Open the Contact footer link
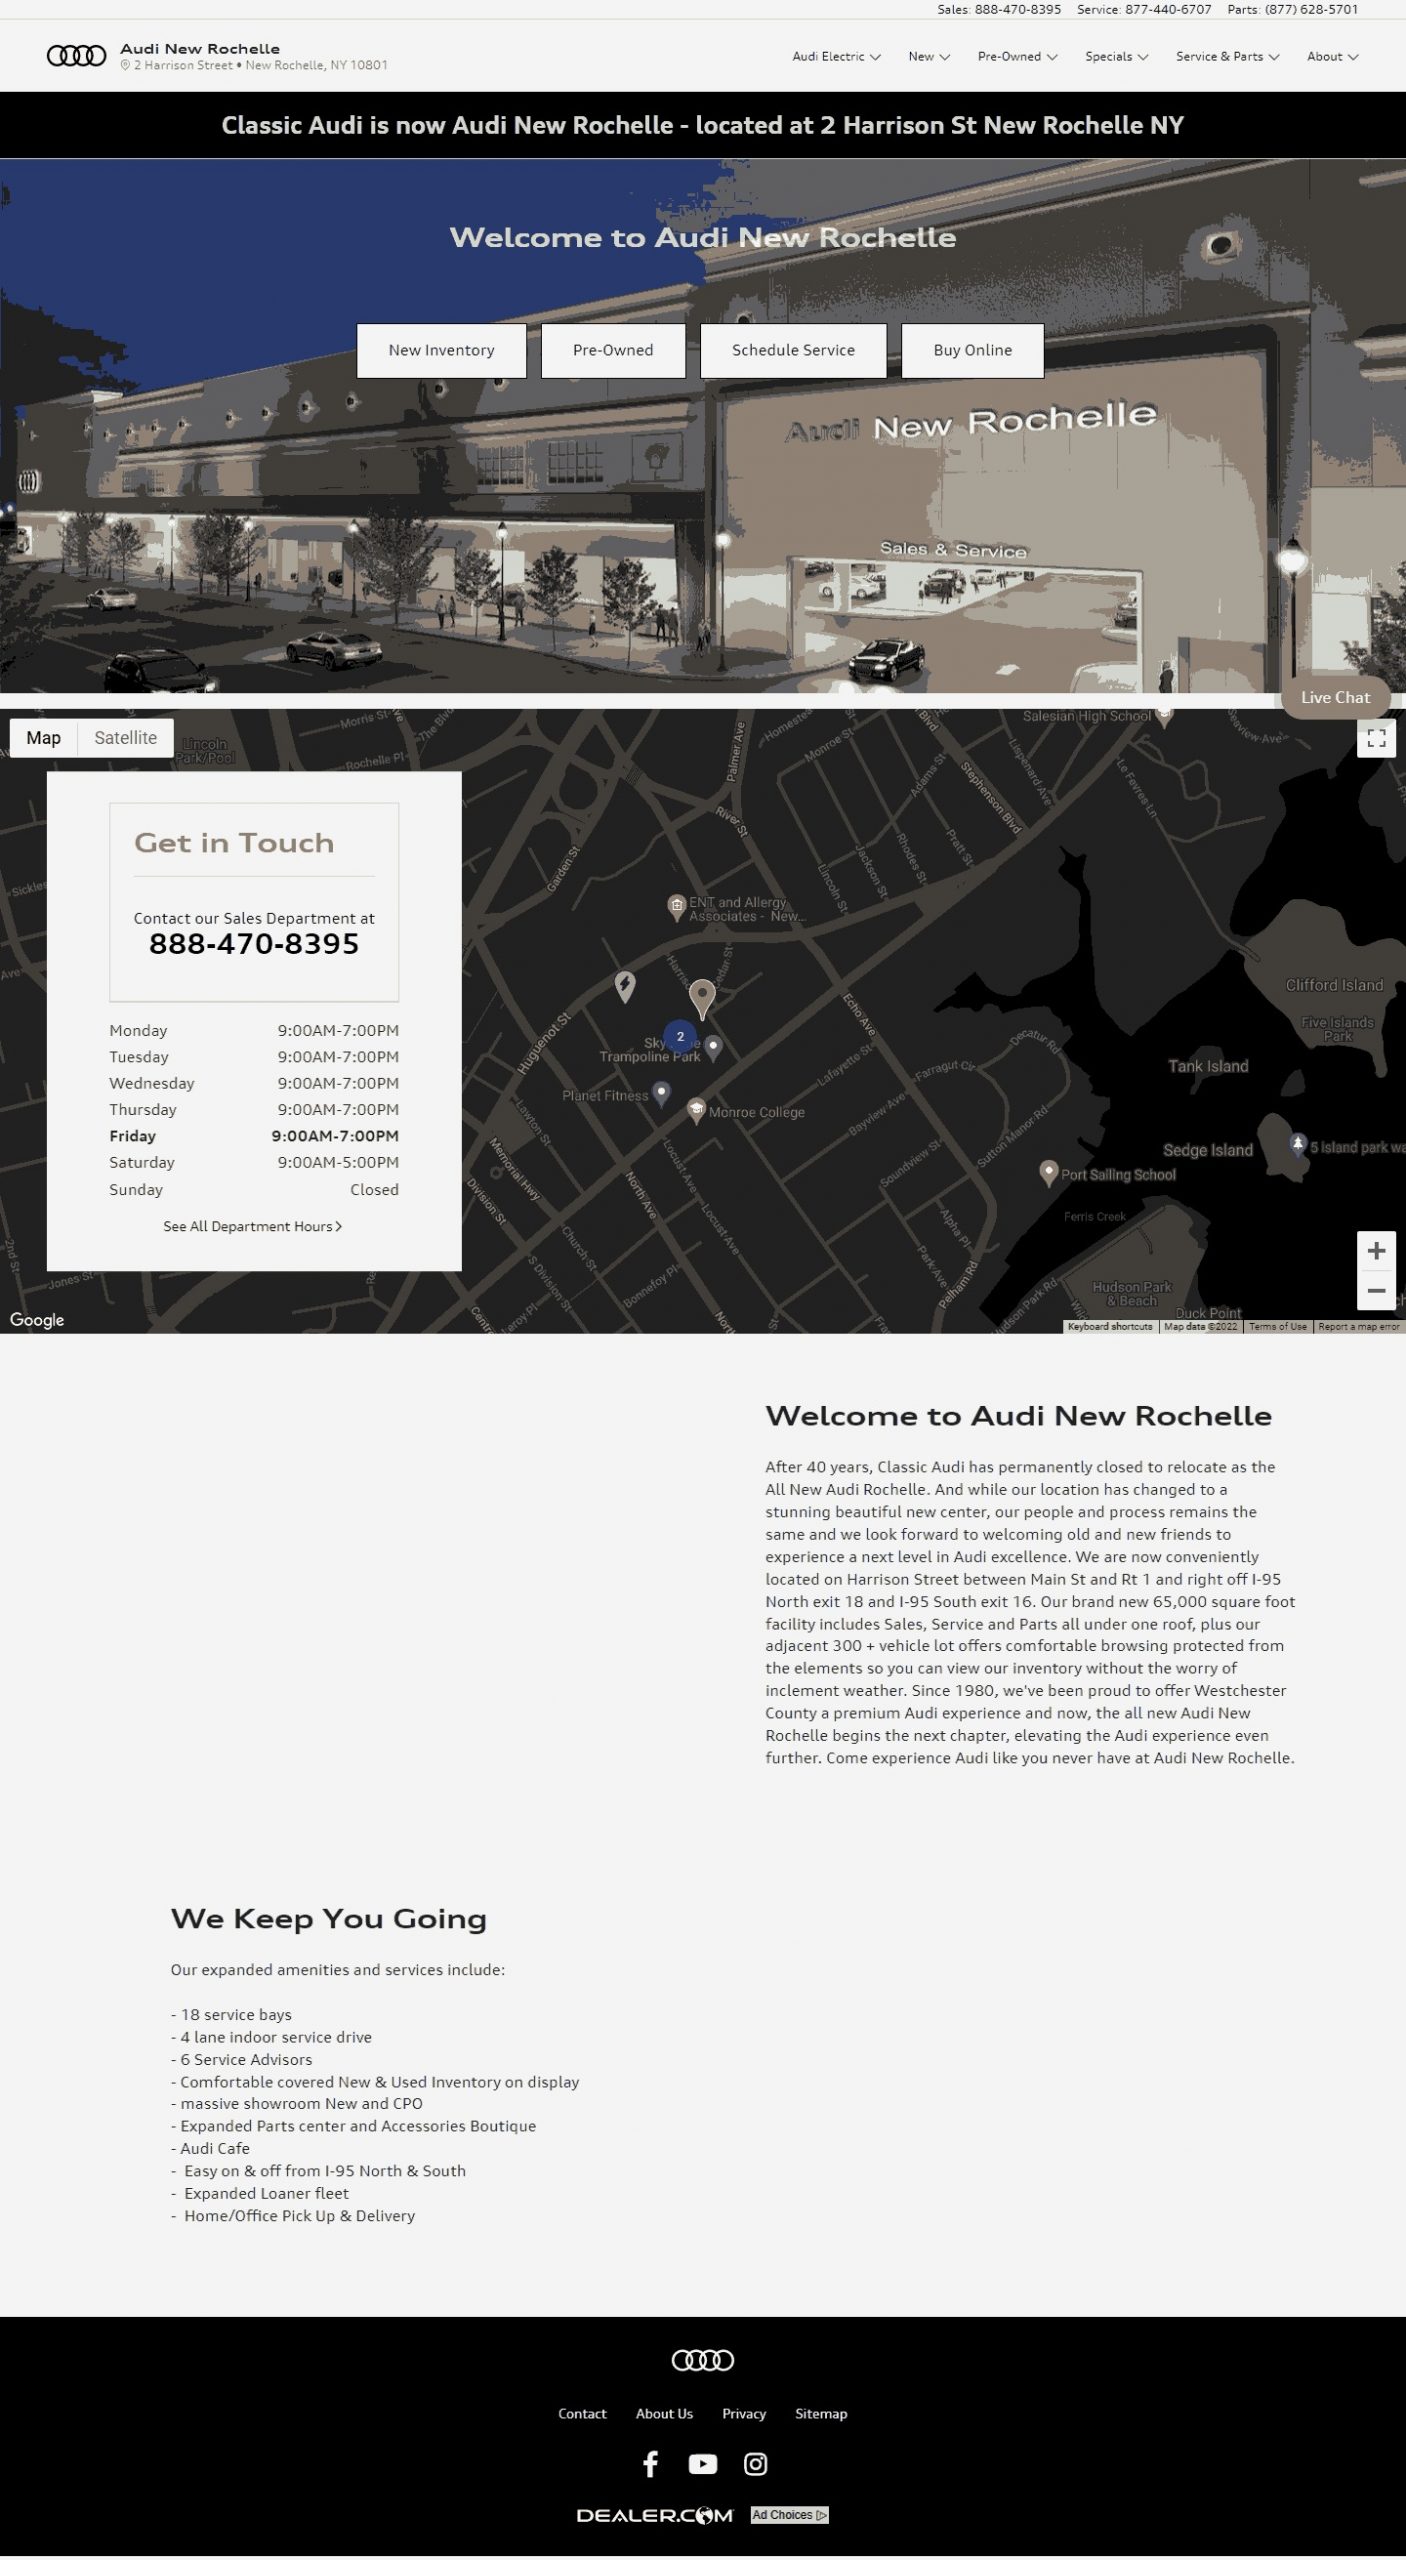 (582, 2414)
